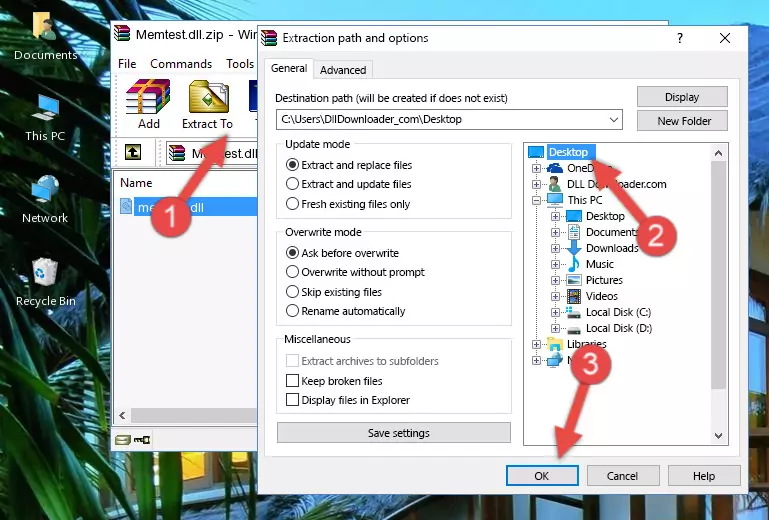
Task: Click the dialog help question mark icon
Action: [x=680, y=38]
